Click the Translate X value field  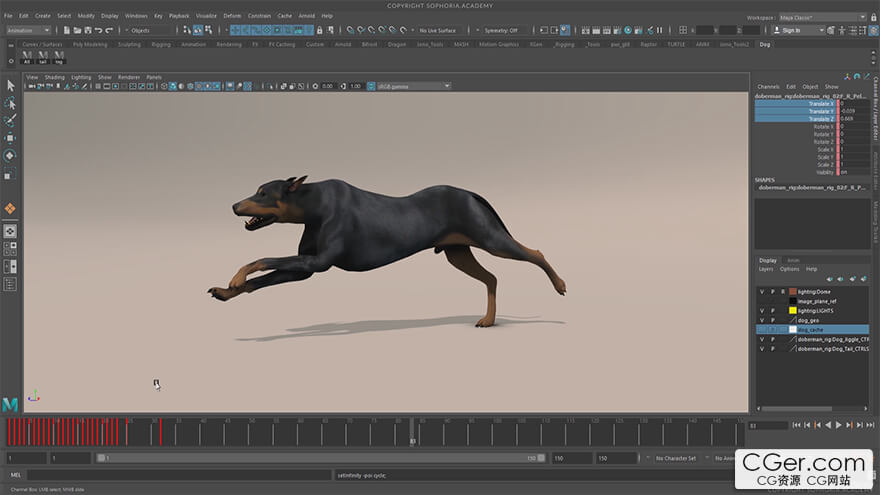853,103
